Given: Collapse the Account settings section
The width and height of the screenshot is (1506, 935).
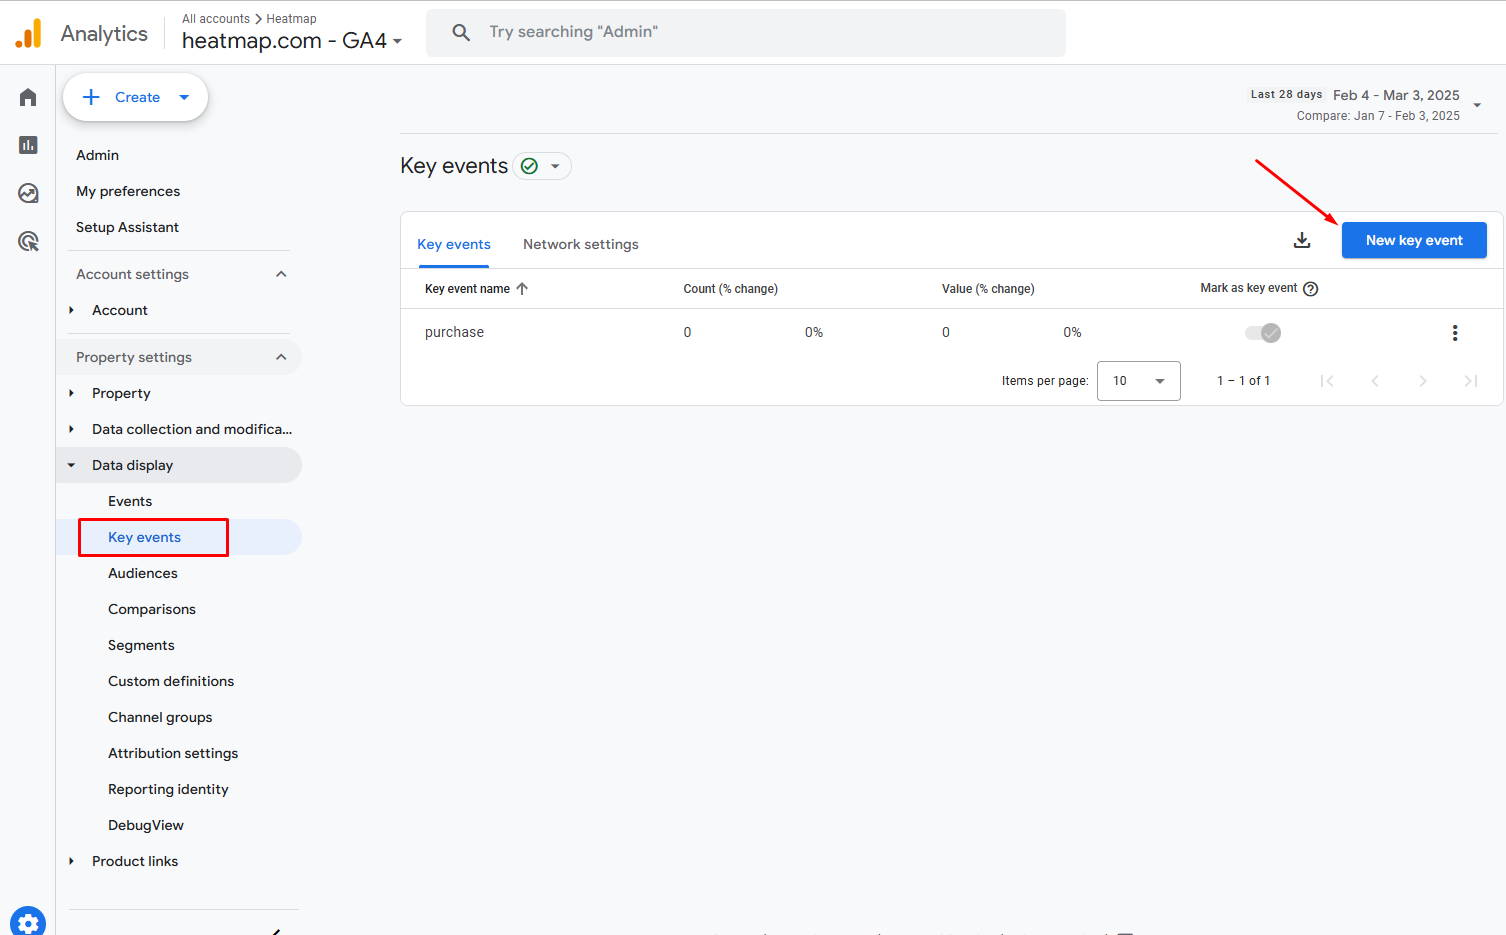Looking at the screenshot, I should pos(281,274).
